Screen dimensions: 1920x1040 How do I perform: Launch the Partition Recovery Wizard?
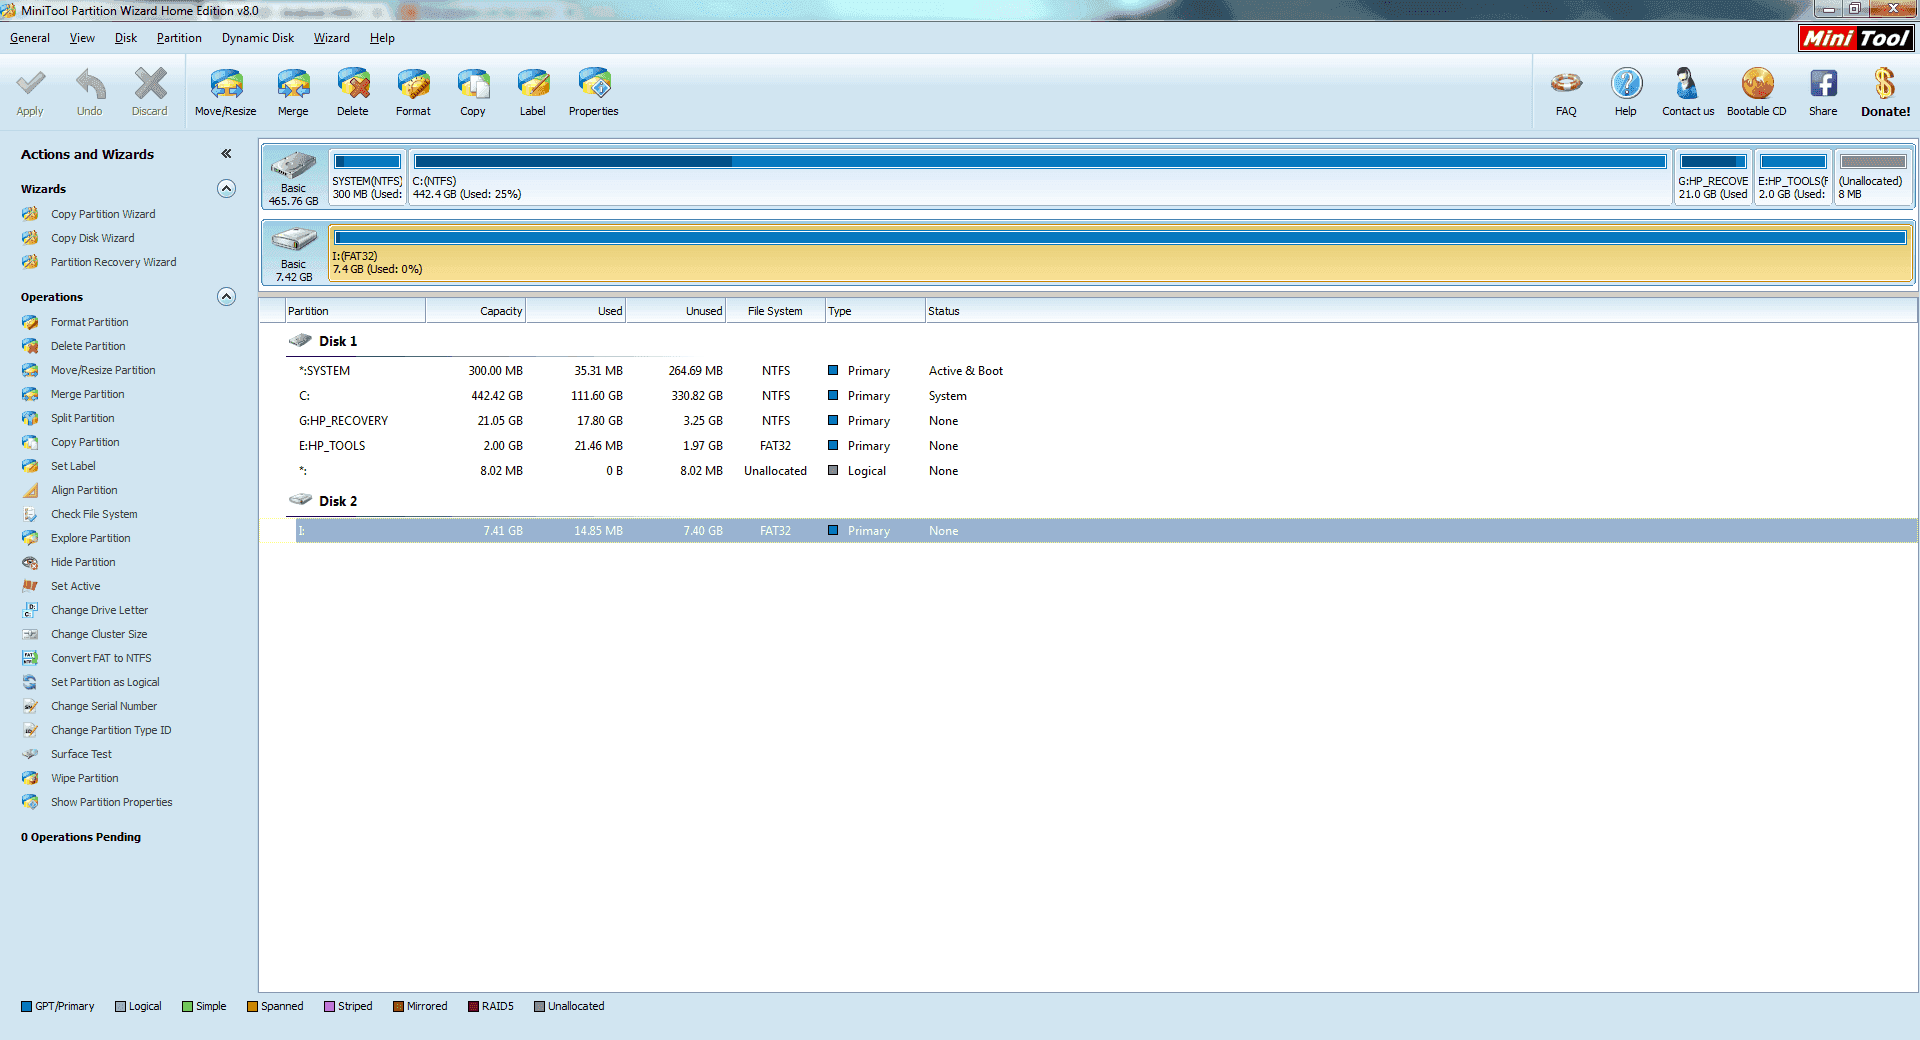click(114, 262)
